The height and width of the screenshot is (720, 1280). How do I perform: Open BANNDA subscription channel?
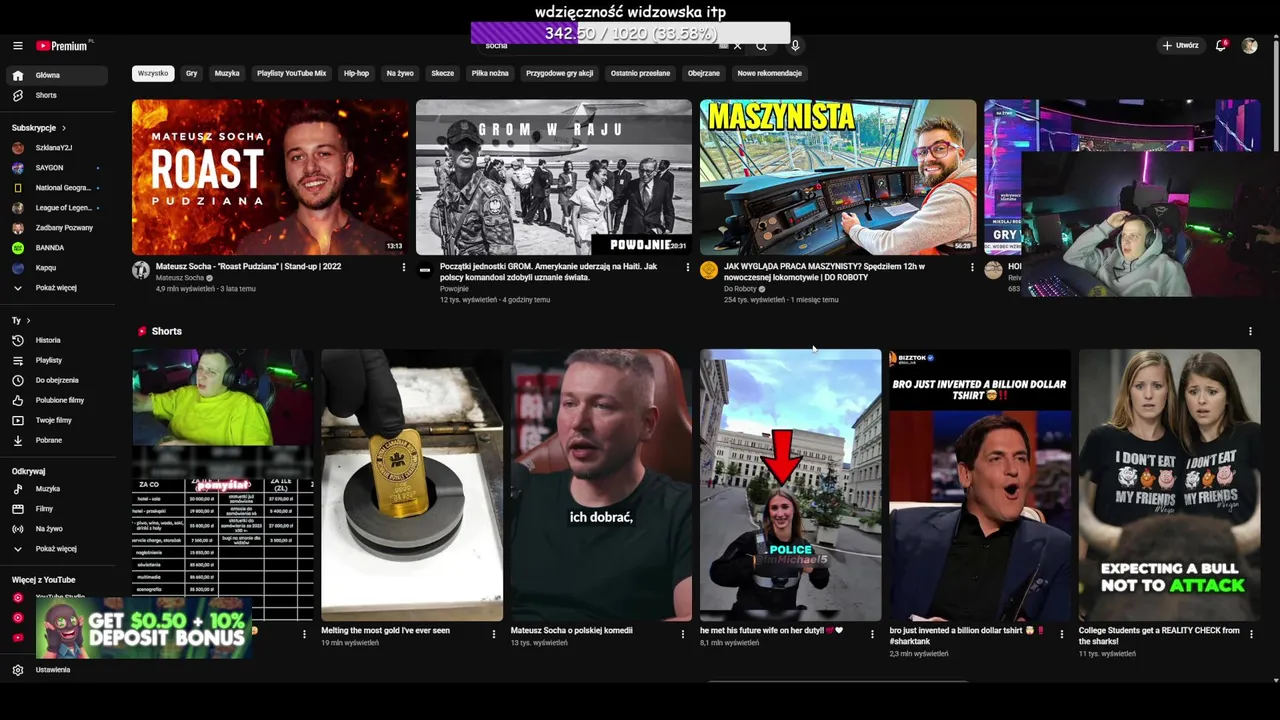pos(57,248)
